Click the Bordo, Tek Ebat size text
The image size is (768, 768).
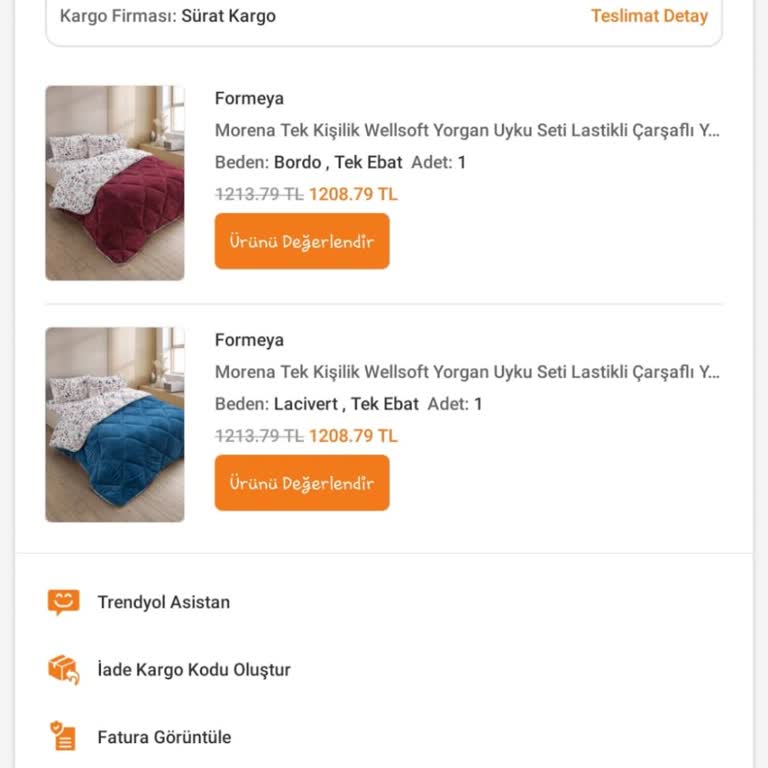point(338,162)
